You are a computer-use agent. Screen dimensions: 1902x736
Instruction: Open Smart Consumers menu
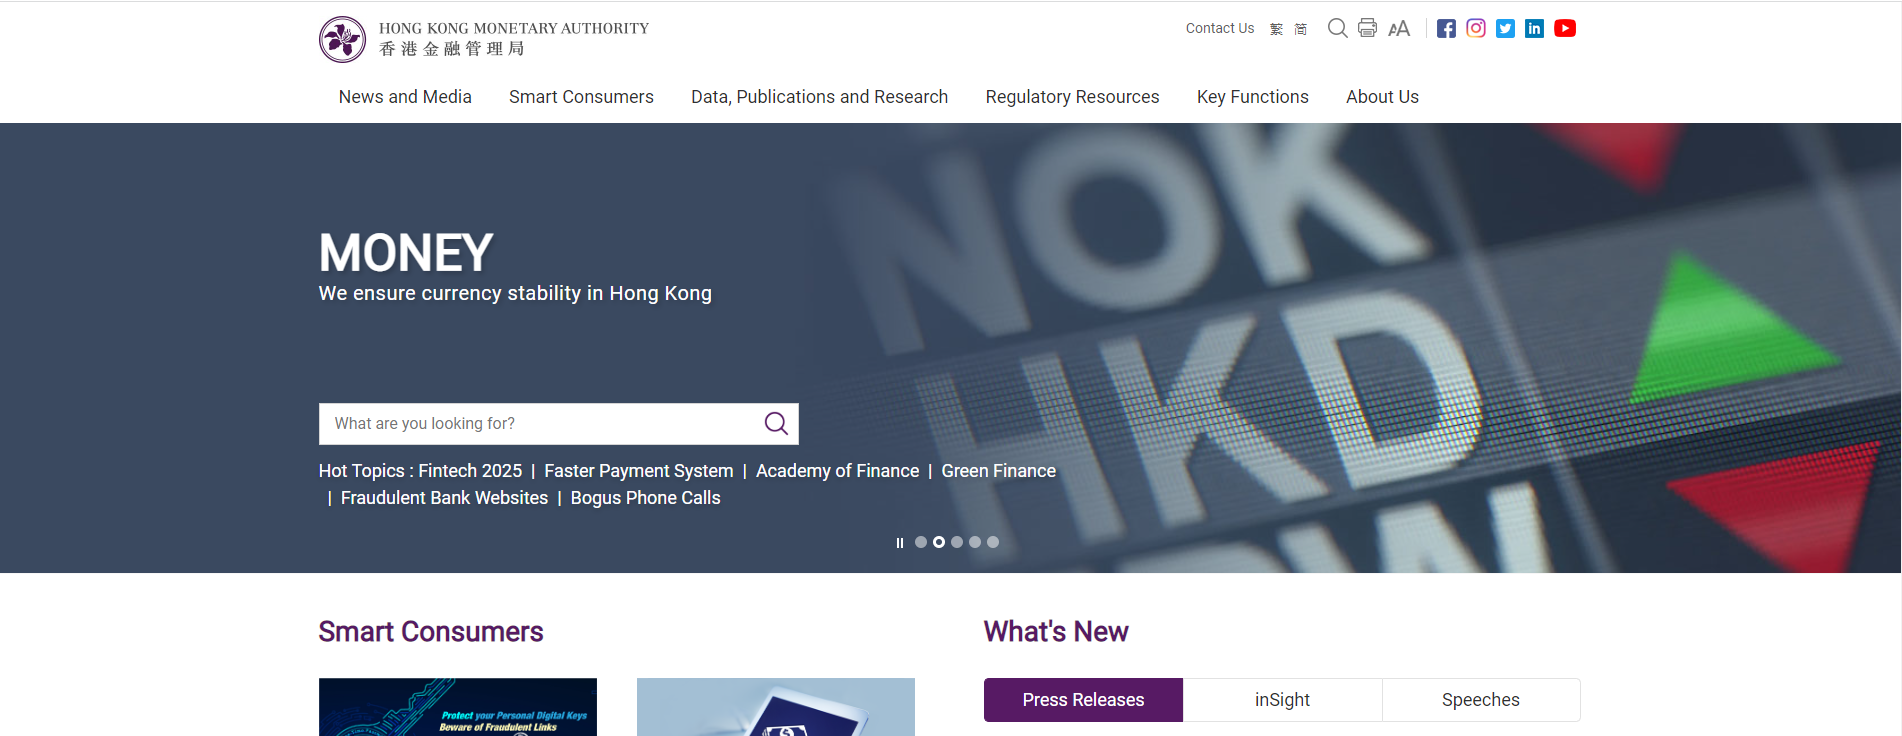pos(581,97)
